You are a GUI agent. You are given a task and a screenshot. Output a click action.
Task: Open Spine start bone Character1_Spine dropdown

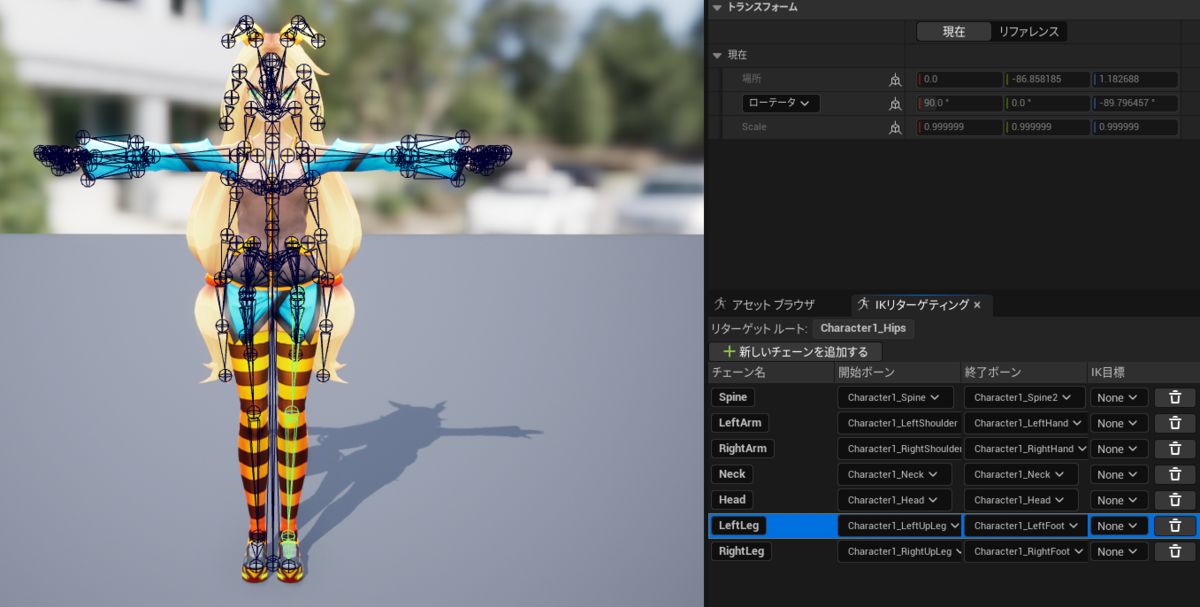coord(895,397)
